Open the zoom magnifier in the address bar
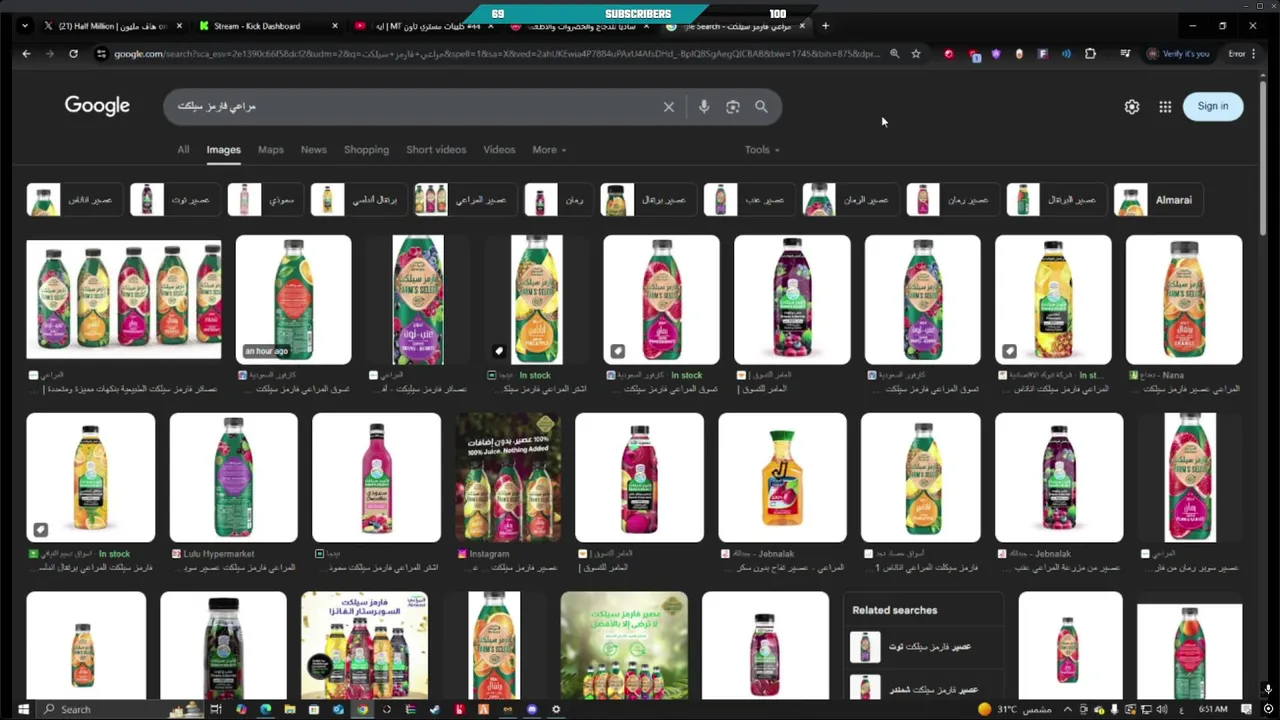1280x720 pixels. (894, 54)
